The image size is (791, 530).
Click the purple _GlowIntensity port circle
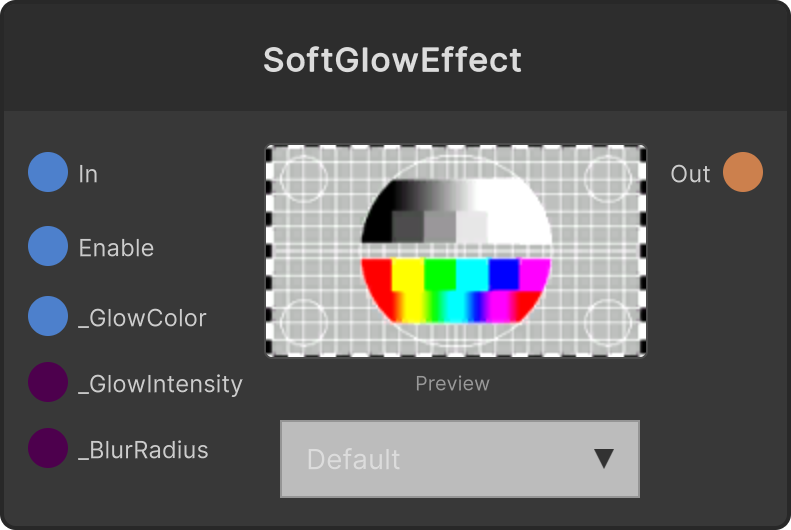click(x=48, y=382)
